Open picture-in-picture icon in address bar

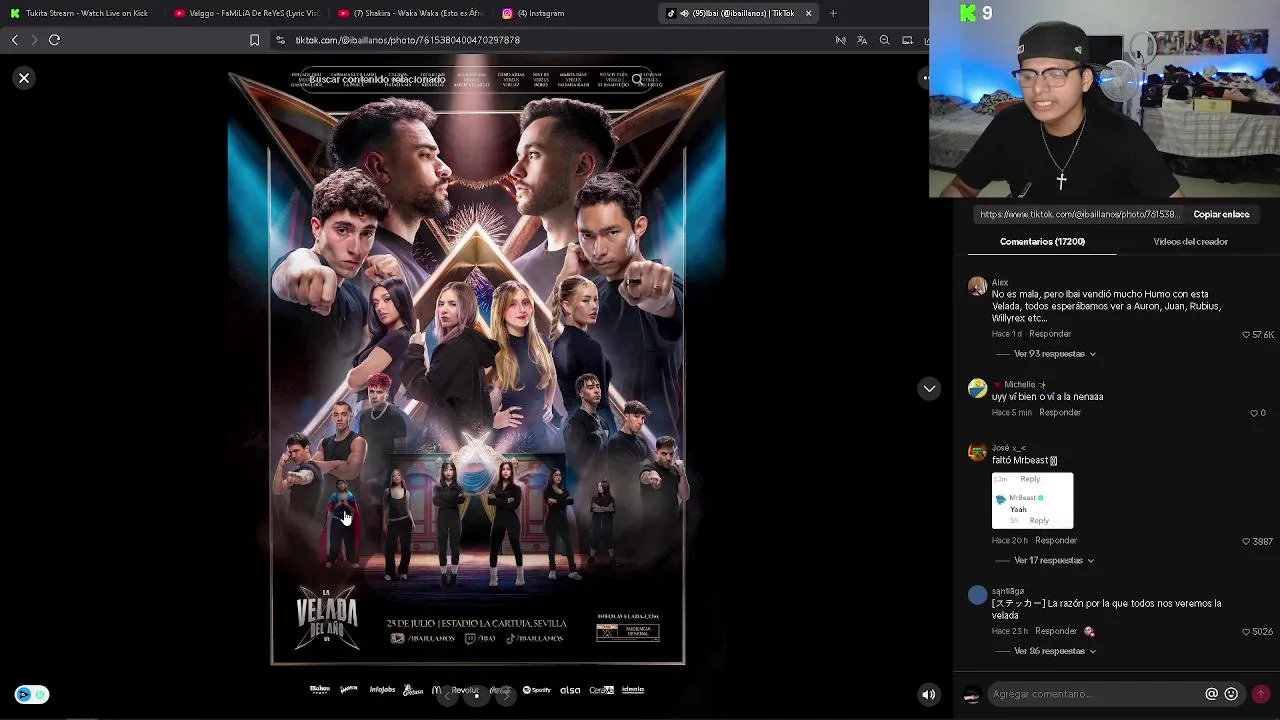(x=907, y=40)
